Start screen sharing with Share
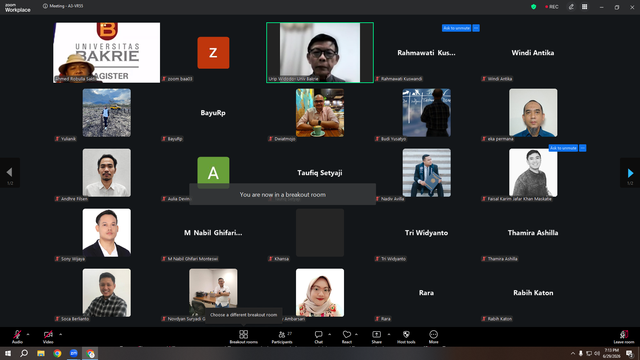 click(x=377, y=337)
